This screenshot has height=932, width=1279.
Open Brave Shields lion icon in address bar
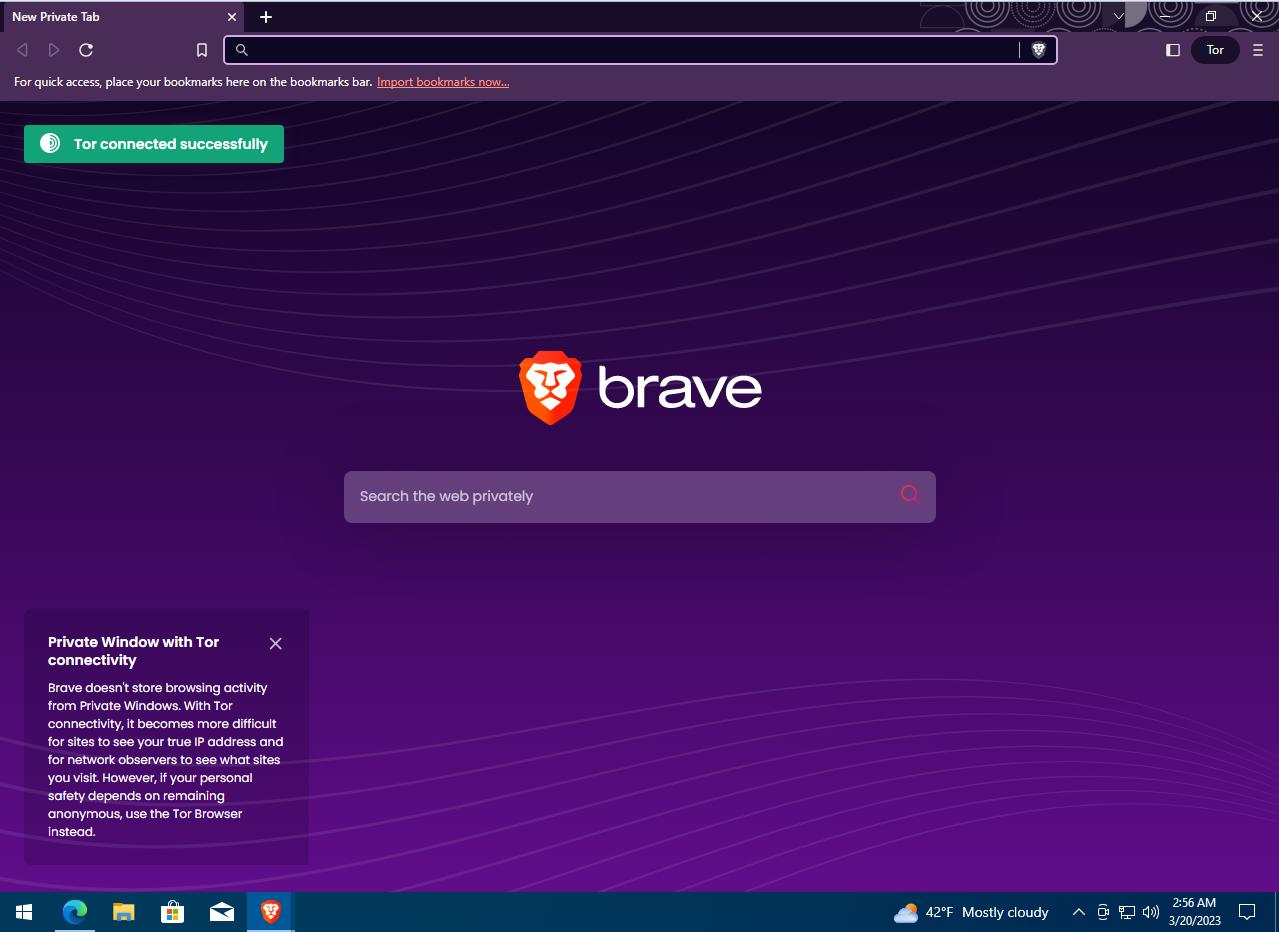tap(1038, 50)
